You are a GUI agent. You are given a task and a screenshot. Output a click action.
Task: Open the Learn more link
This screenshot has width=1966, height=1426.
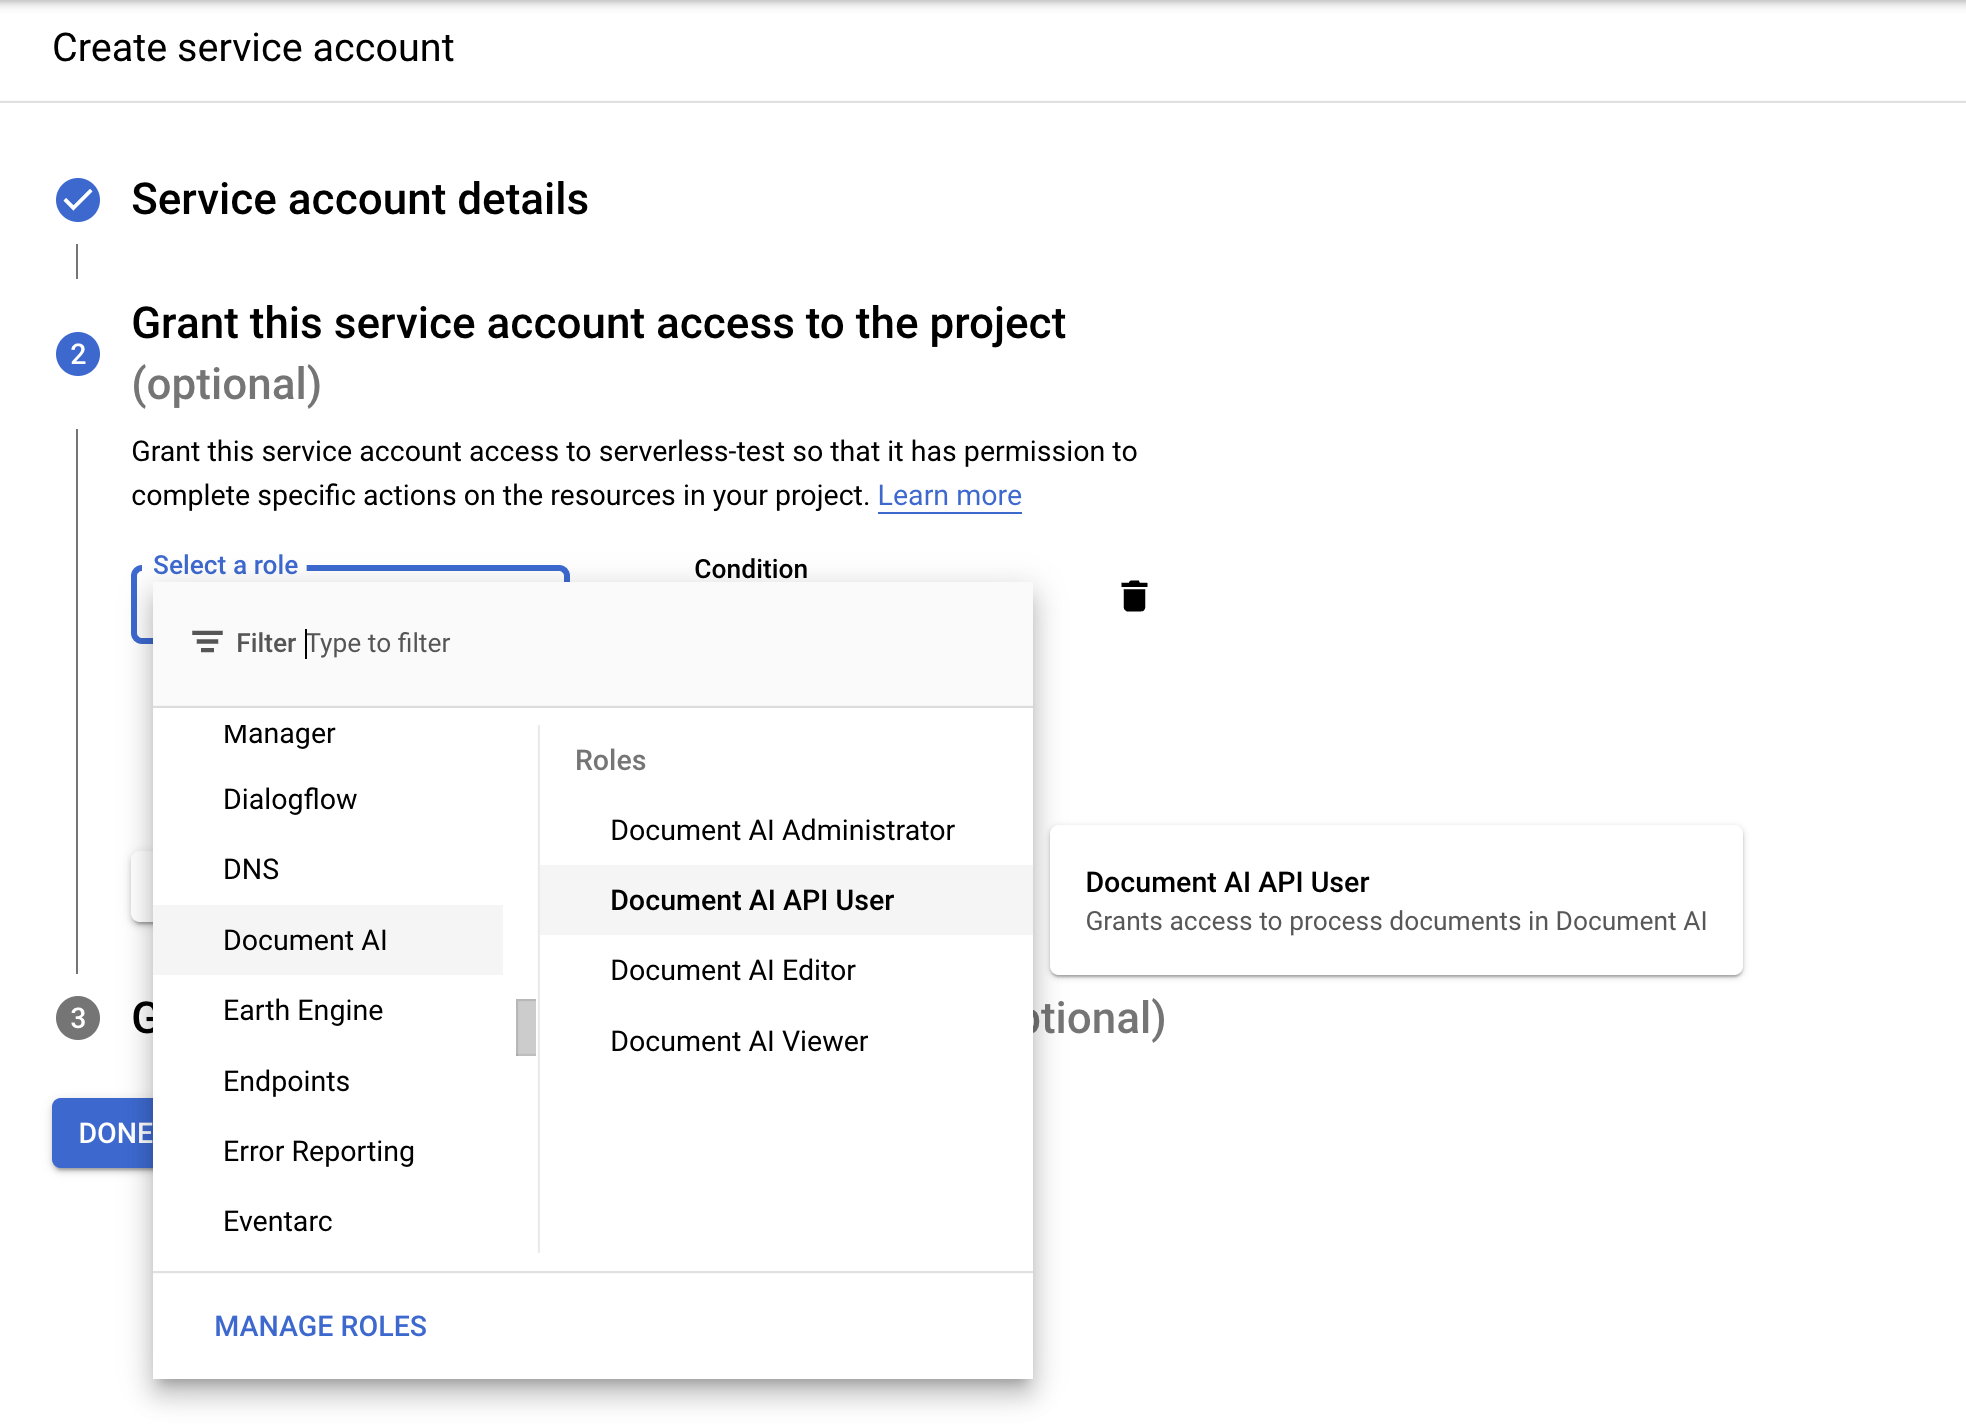click(x=949, y=494)
